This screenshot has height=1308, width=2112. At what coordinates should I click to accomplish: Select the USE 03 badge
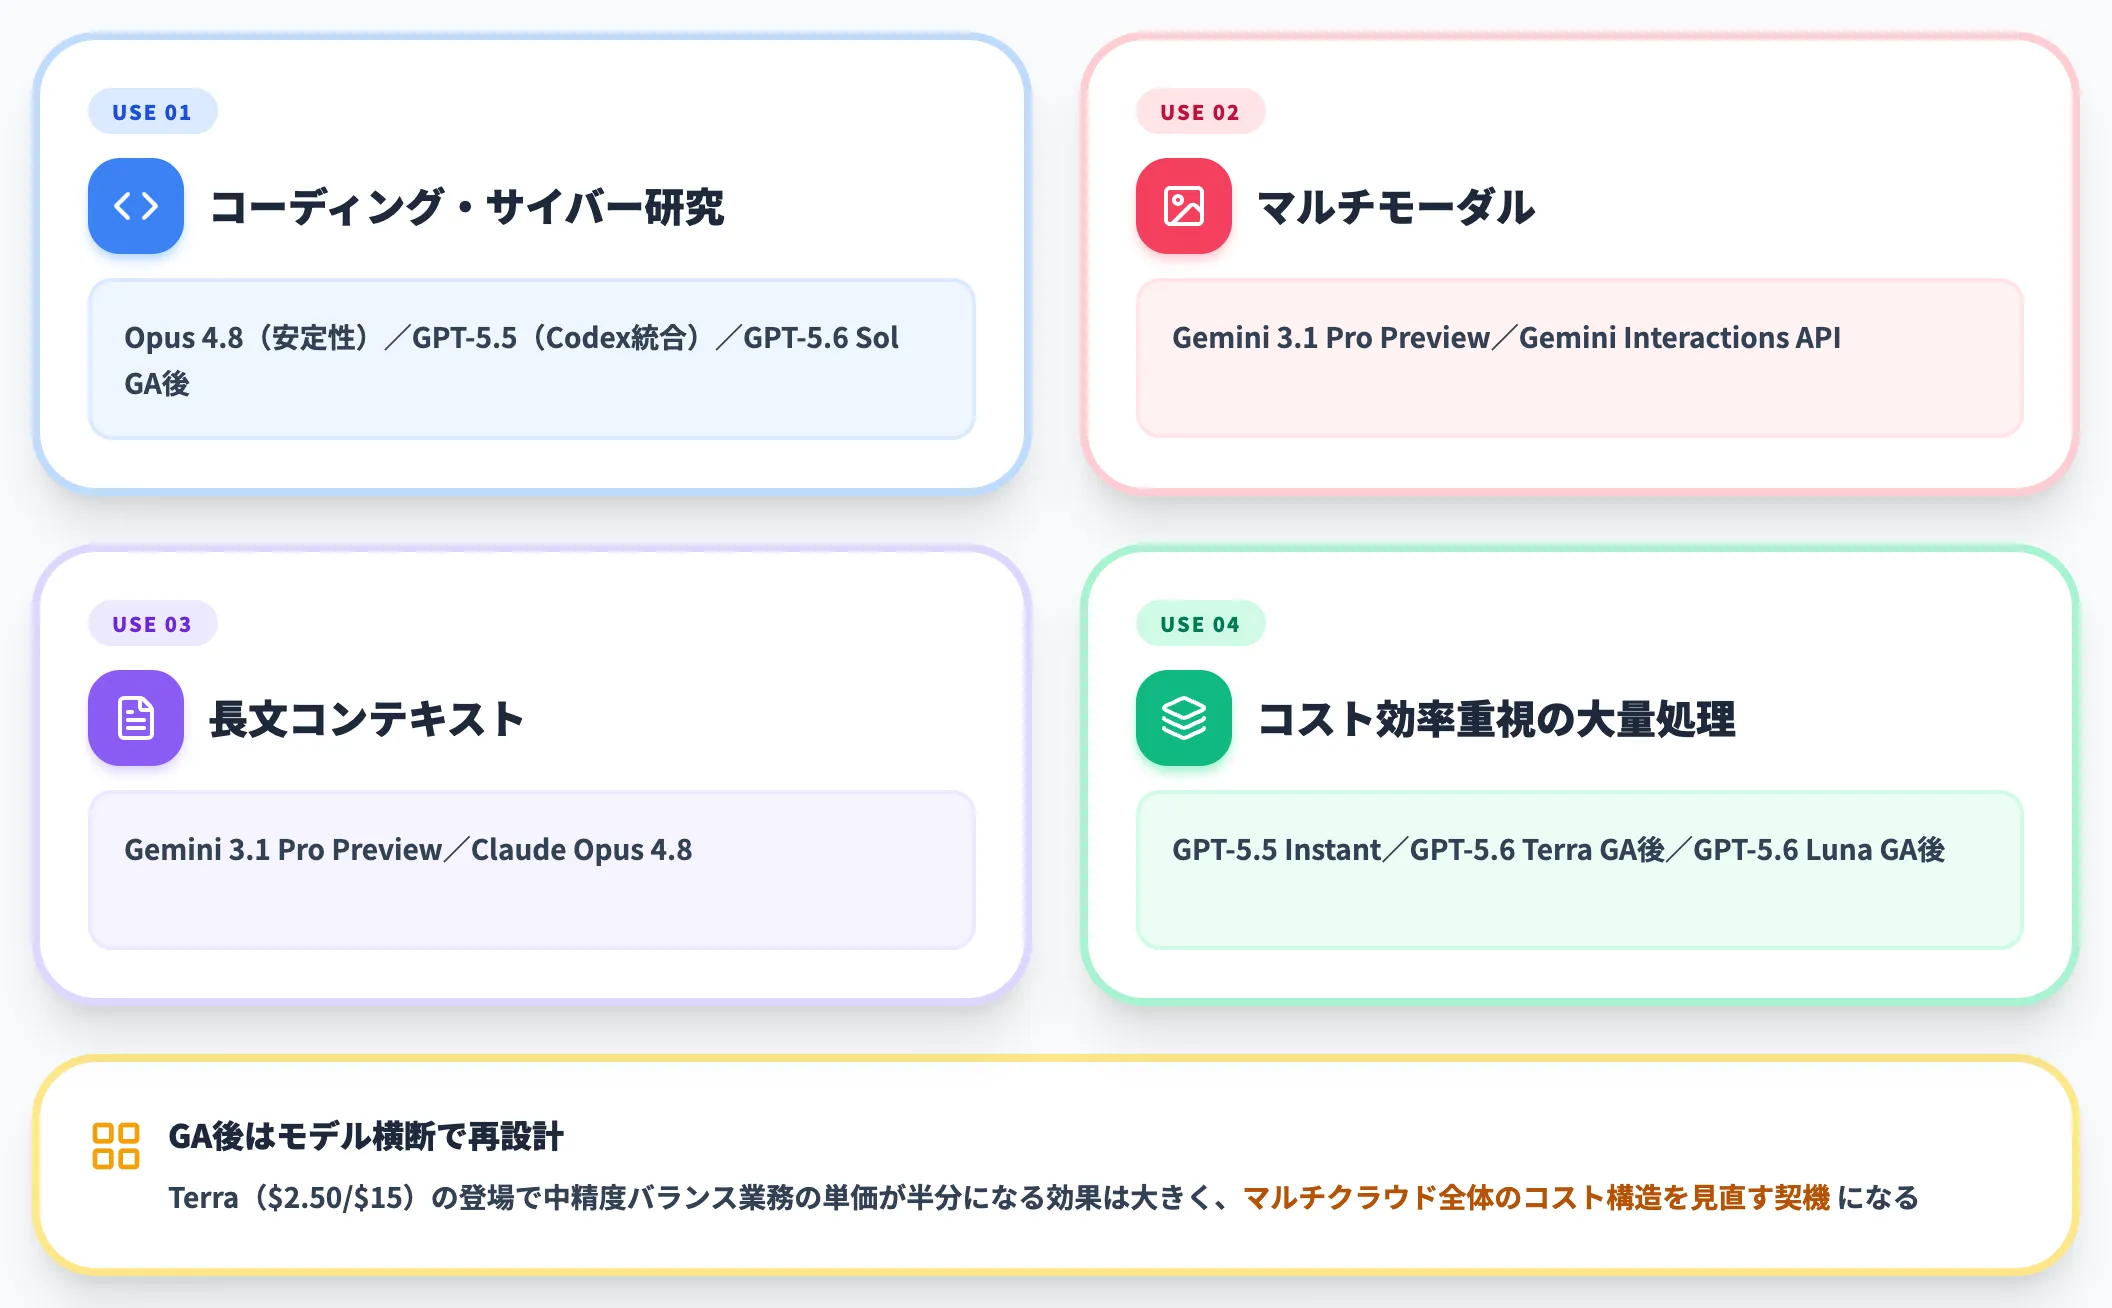pos(152,624)
